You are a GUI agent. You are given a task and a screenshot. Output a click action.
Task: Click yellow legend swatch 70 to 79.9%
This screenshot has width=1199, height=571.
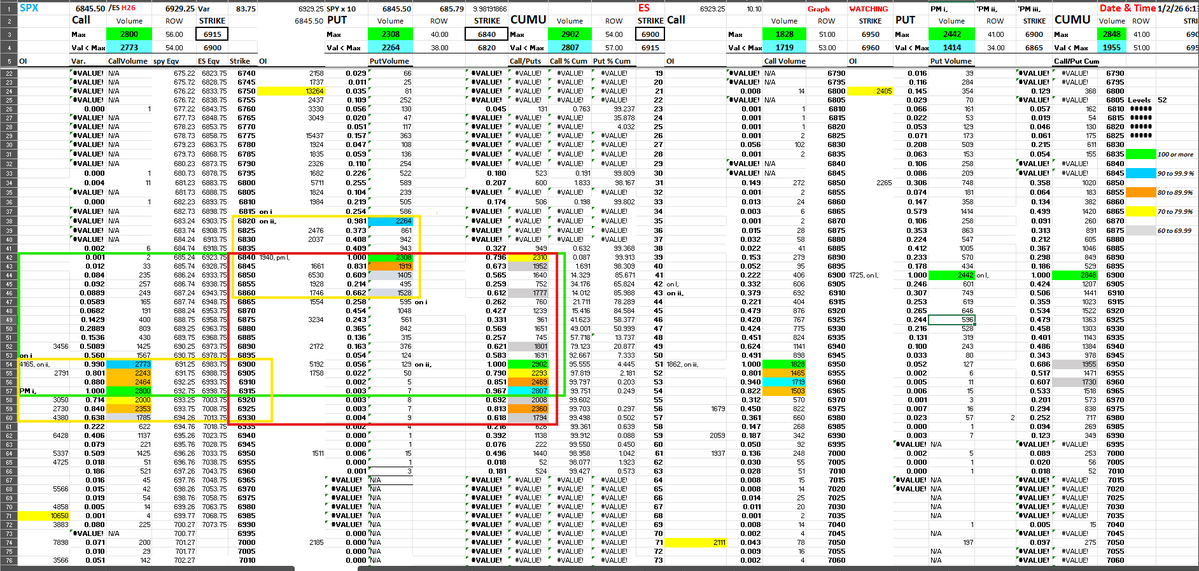click(1141, 213)
